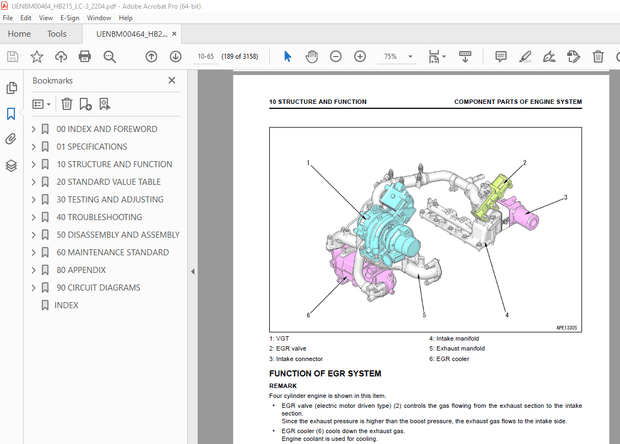Expand the 90 CIRCUIT DIAGRAMS bookmark
The height and width of the screenshot is (444, 620).
point(34,287)
